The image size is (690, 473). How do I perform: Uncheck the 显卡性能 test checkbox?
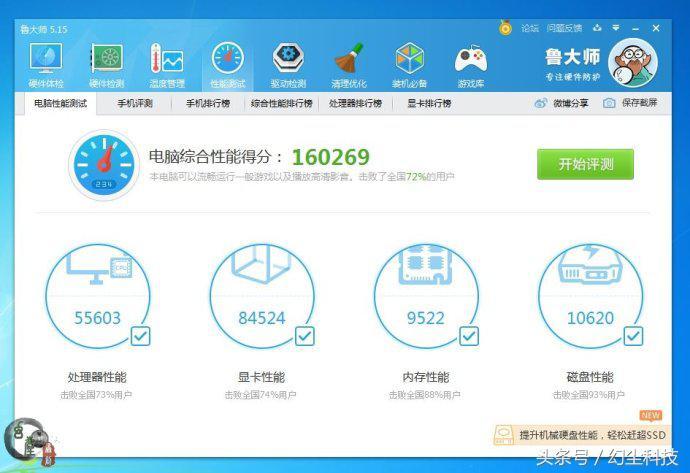[x=305, y=337]
